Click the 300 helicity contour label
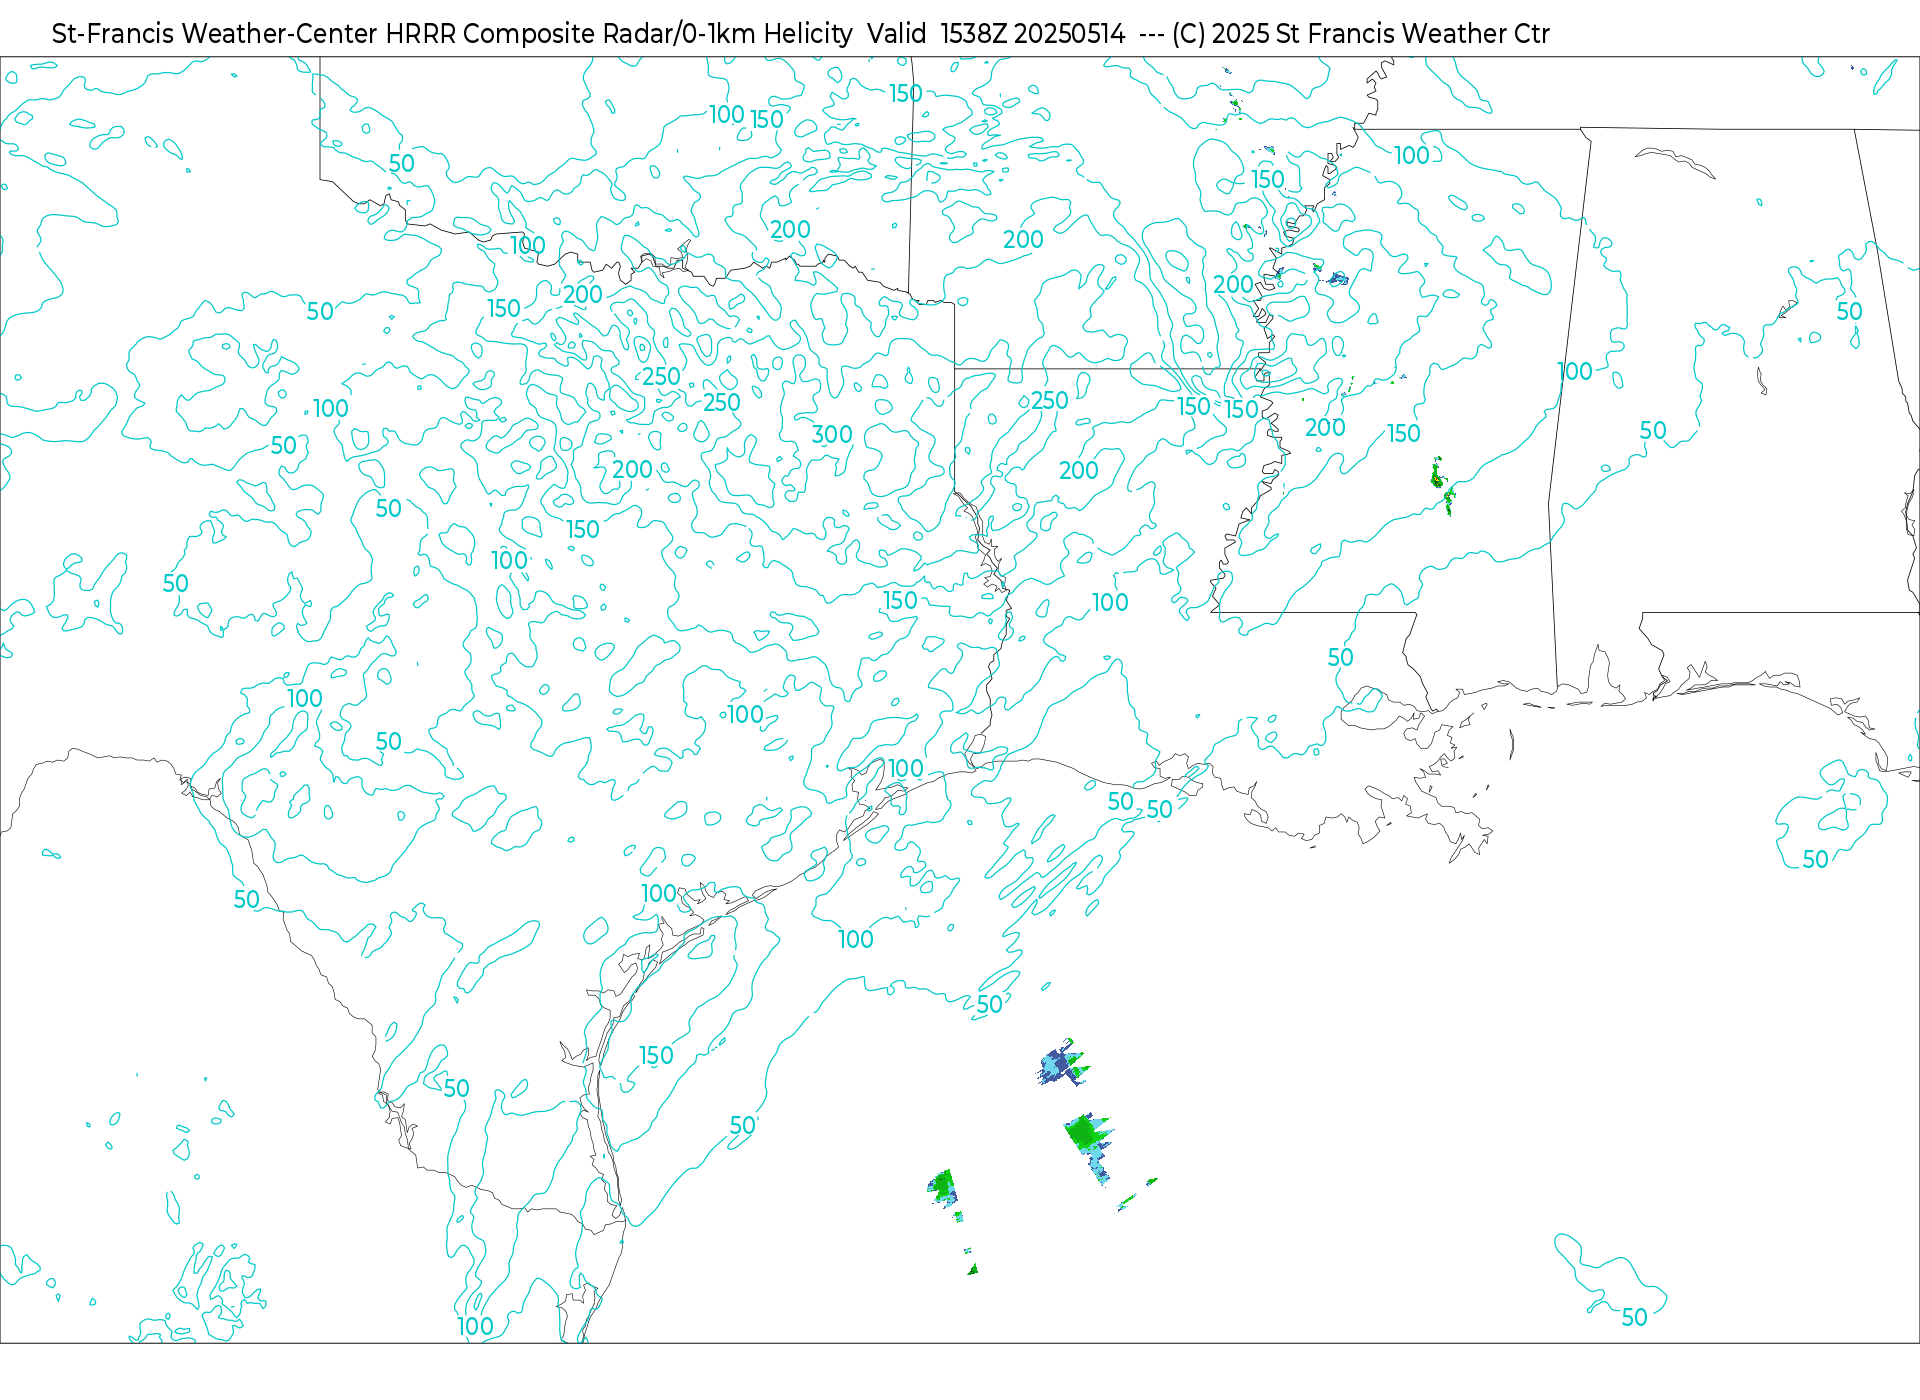The width and height of the screenshot is (1920, 1400). pos(832,435)
